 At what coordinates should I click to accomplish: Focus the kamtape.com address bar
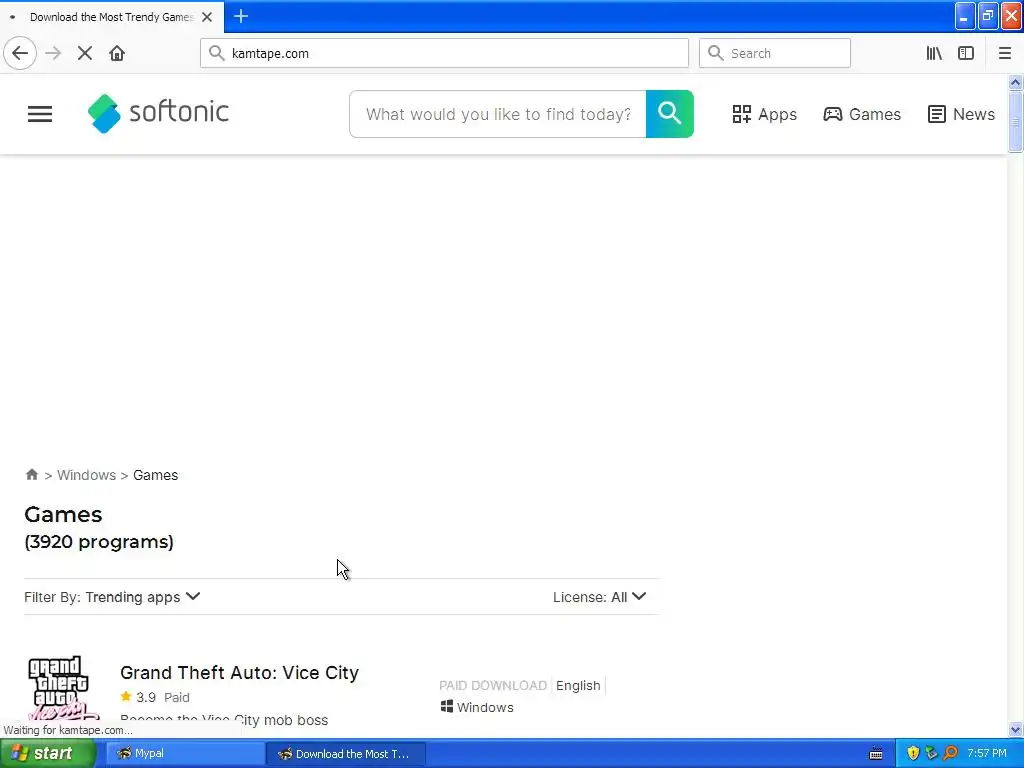click(444, 53)
